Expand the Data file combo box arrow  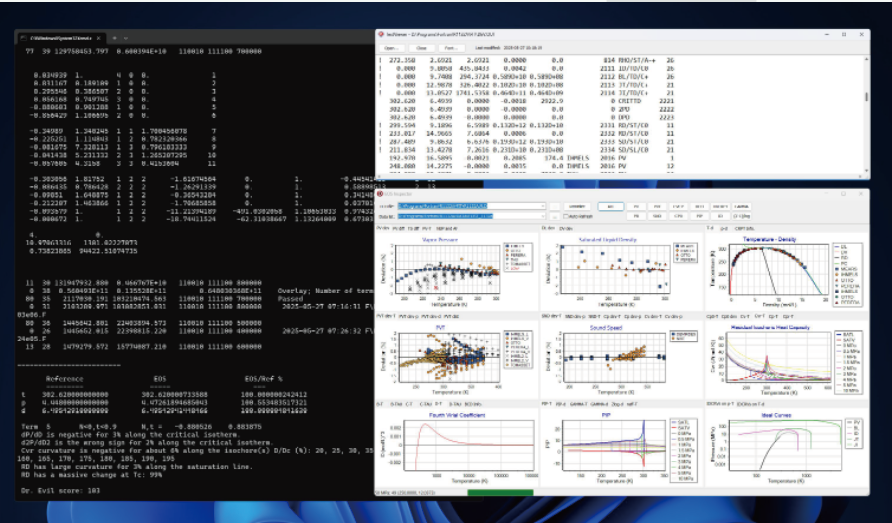543,216
